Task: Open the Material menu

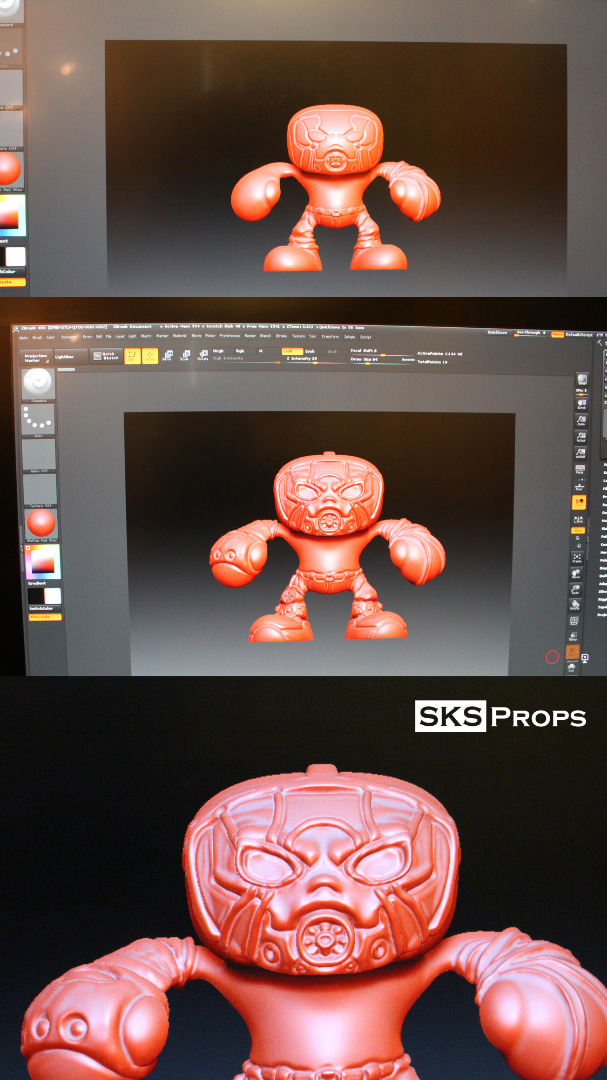Action: tap(179, 337)
